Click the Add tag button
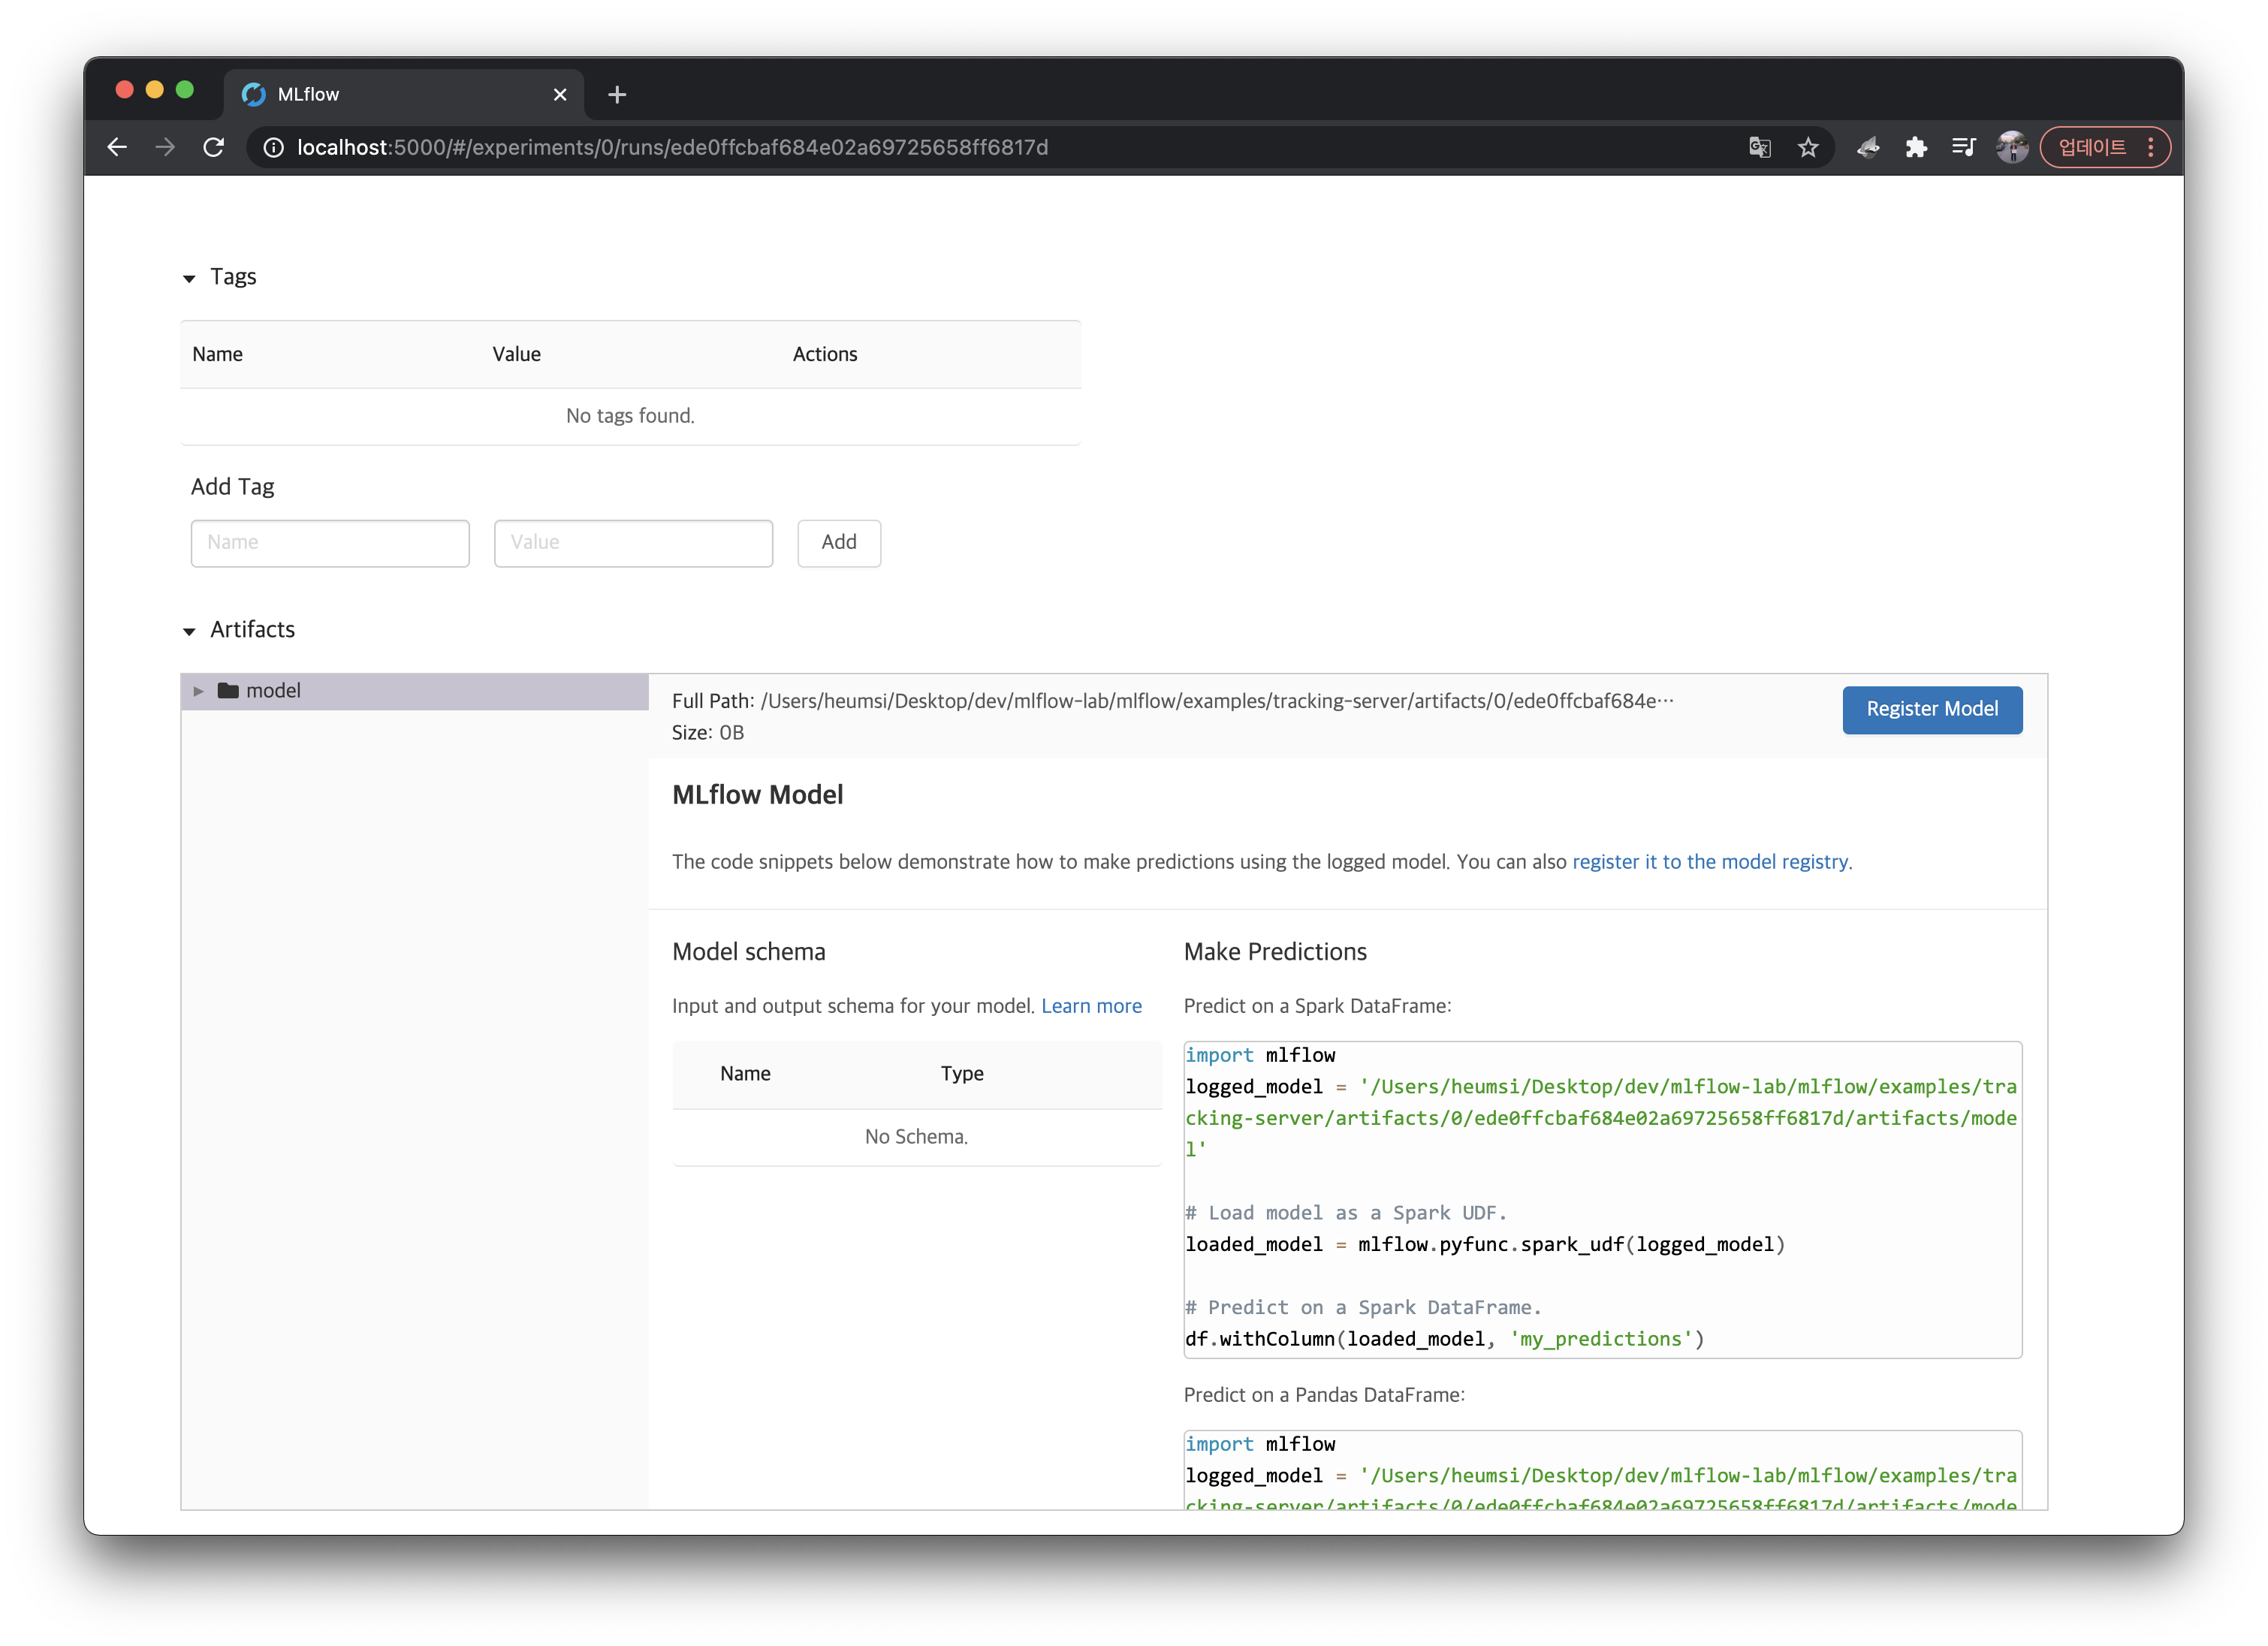Viewport: 2268px width, 1646px height. click(x=838, y=542)
